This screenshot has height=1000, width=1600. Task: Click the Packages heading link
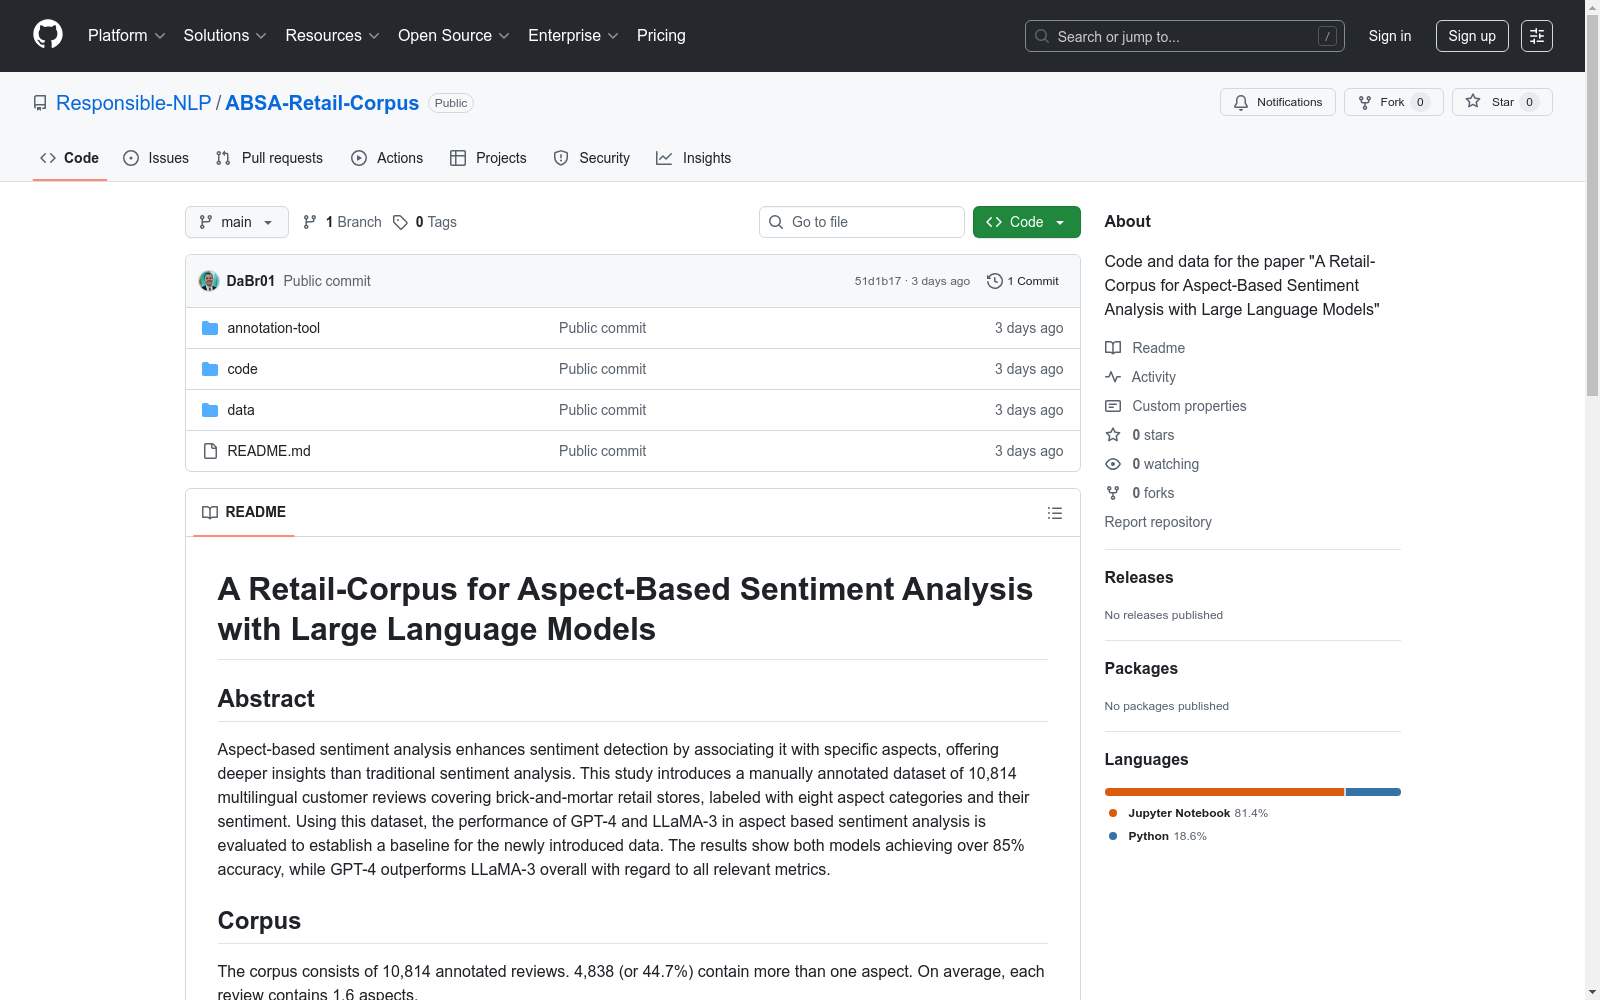pyautogui.click(x=1141, y=668)
